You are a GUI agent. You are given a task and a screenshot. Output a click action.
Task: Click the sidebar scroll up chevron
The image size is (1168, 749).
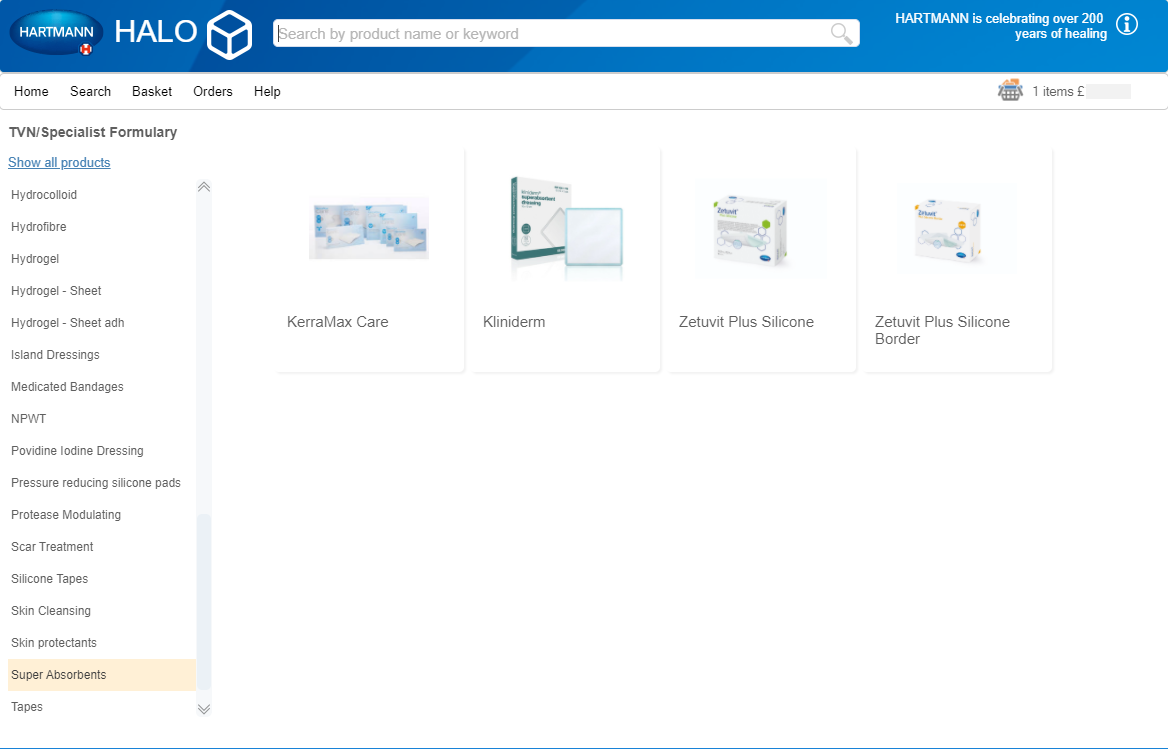pyautogui.click(x=204, y=187)
